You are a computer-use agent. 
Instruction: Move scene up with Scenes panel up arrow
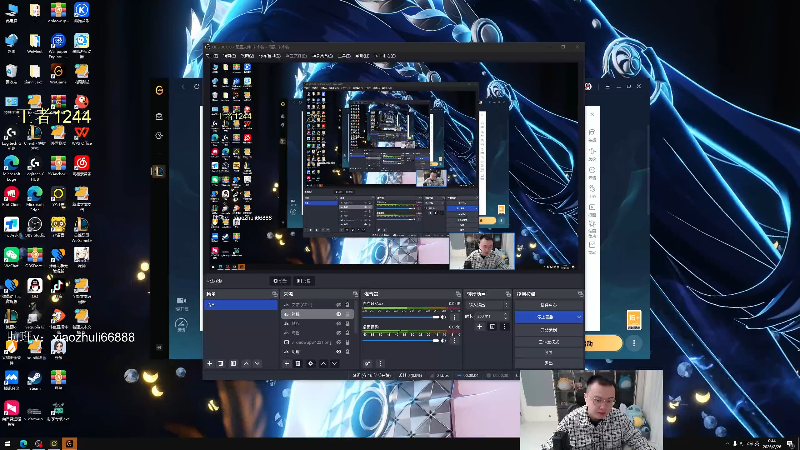tap(246, 363)
